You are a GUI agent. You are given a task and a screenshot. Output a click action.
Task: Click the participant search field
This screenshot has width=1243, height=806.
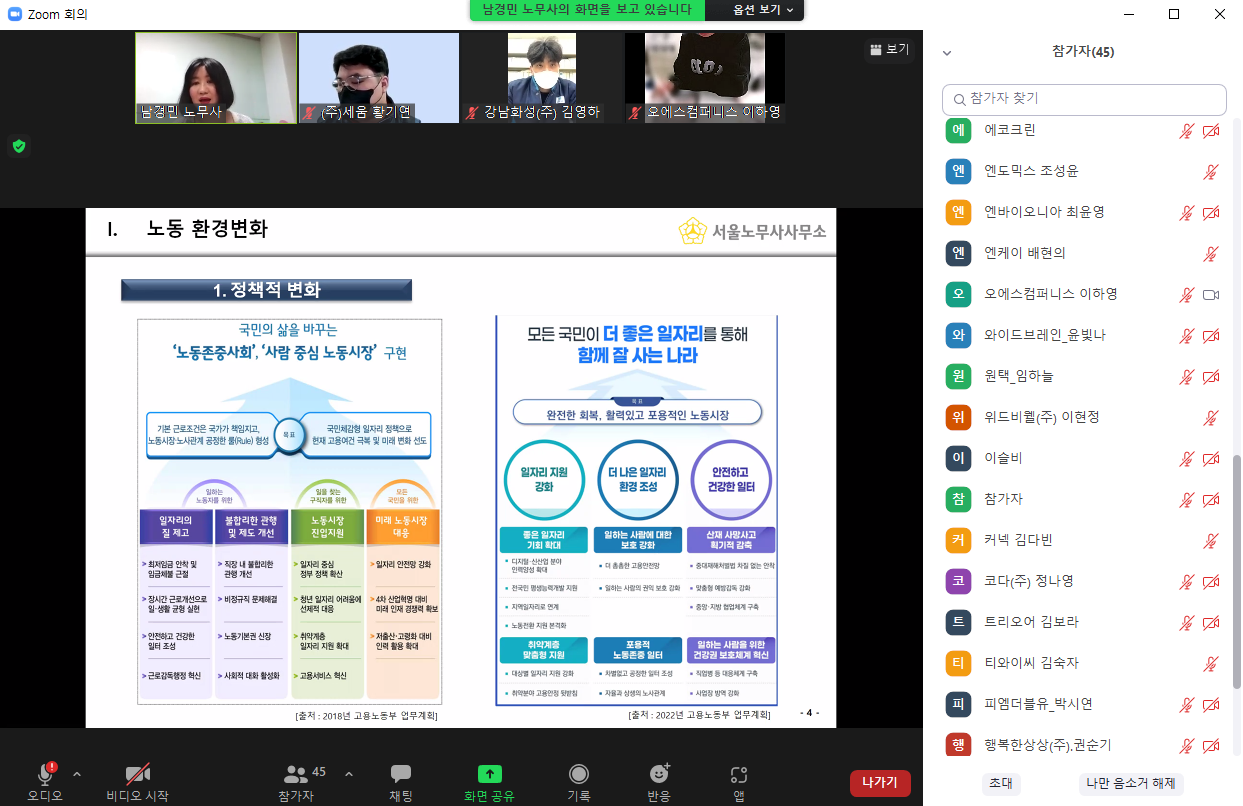click(1084, 99)
